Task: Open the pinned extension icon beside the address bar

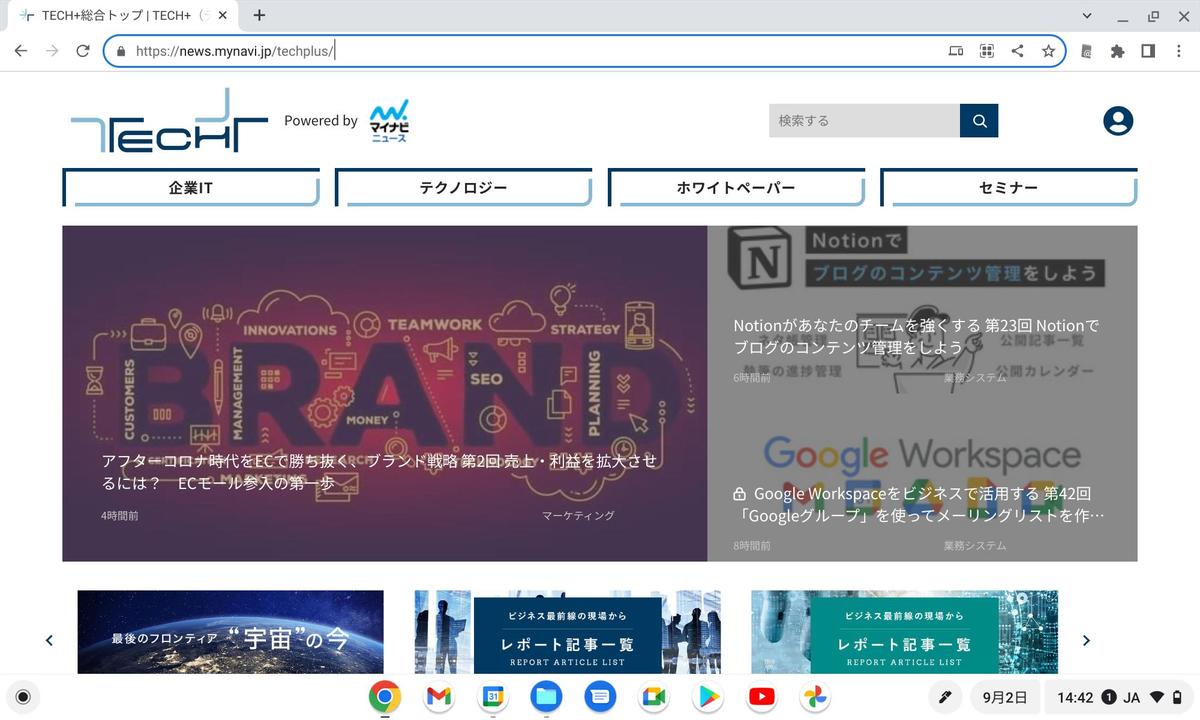Action: point(1087,51)
